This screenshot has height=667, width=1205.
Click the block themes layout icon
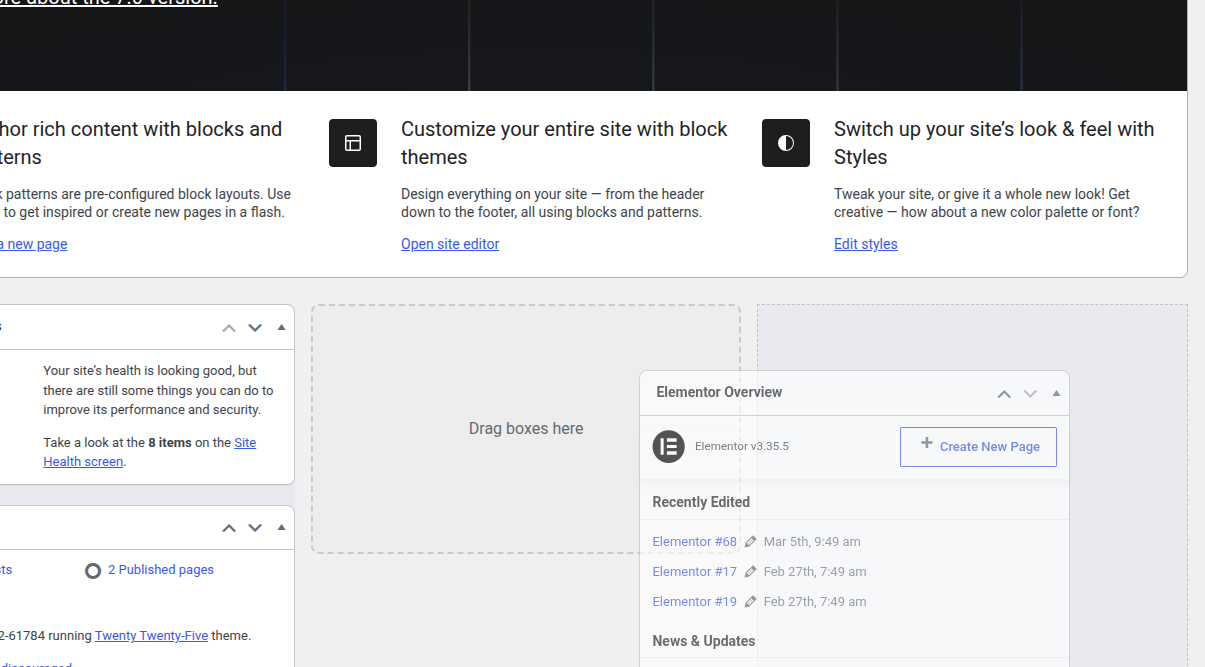(x=353, y=143)
